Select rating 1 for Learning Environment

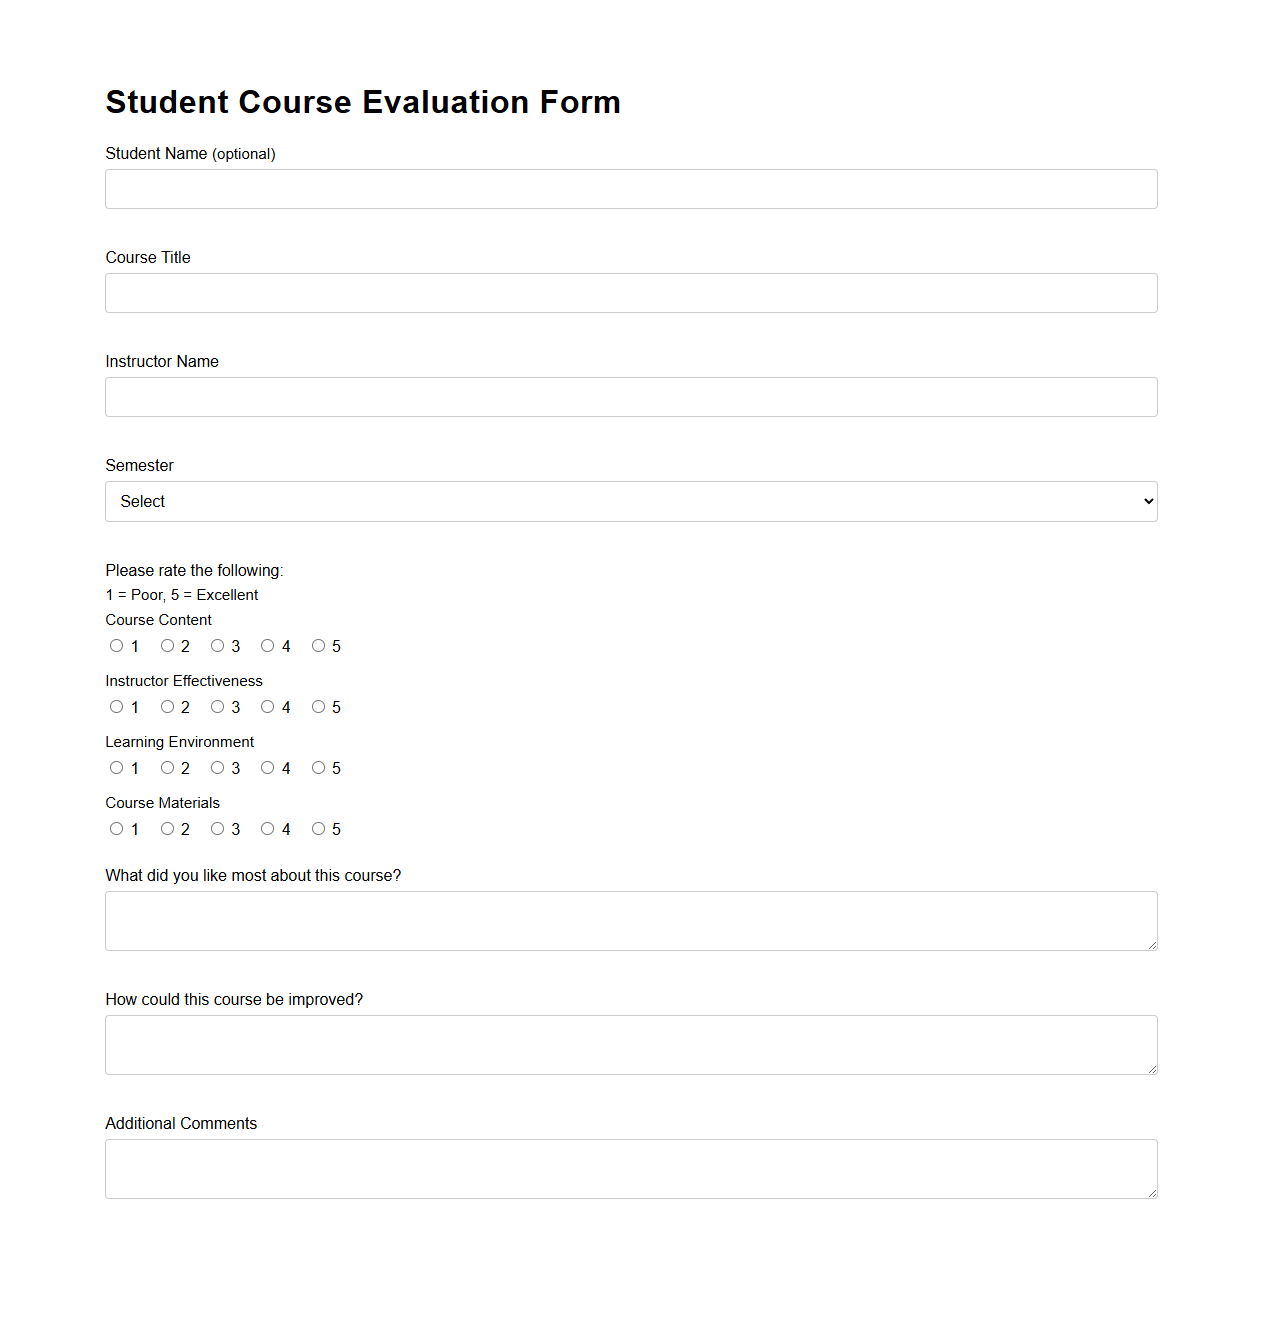click(x=116, y=767)
